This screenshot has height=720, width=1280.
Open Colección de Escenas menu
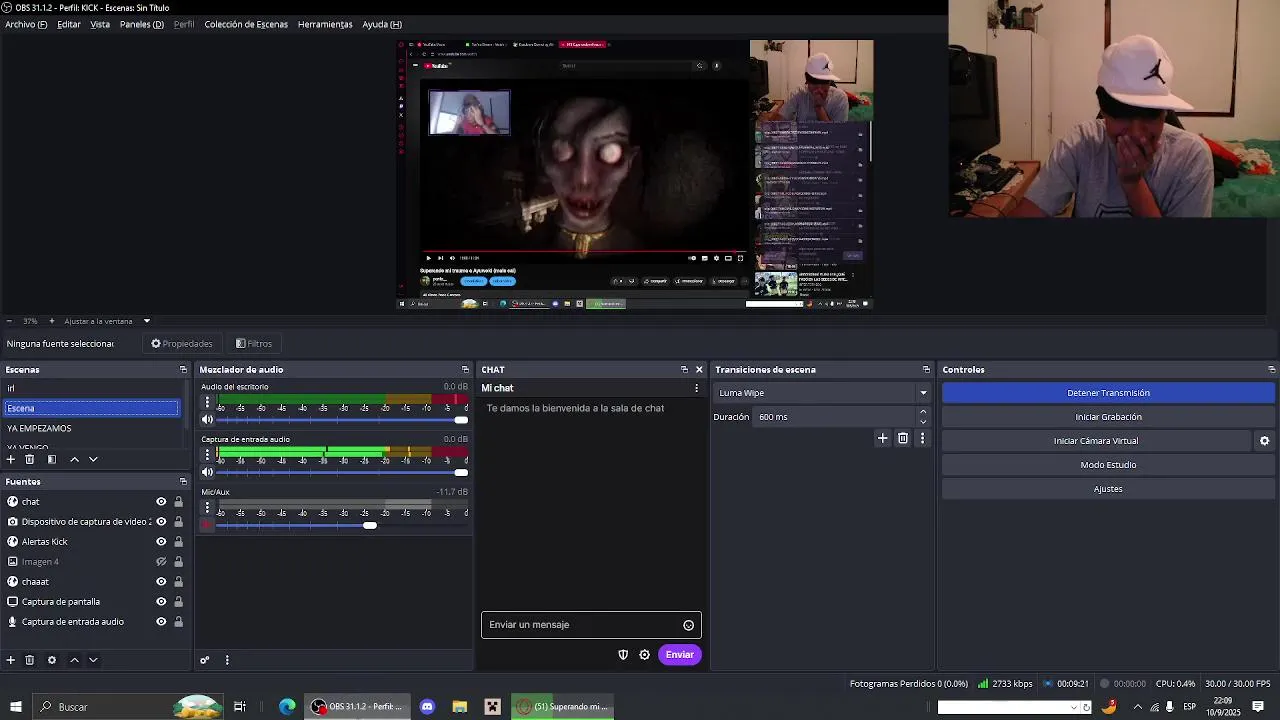coord(246,24)
